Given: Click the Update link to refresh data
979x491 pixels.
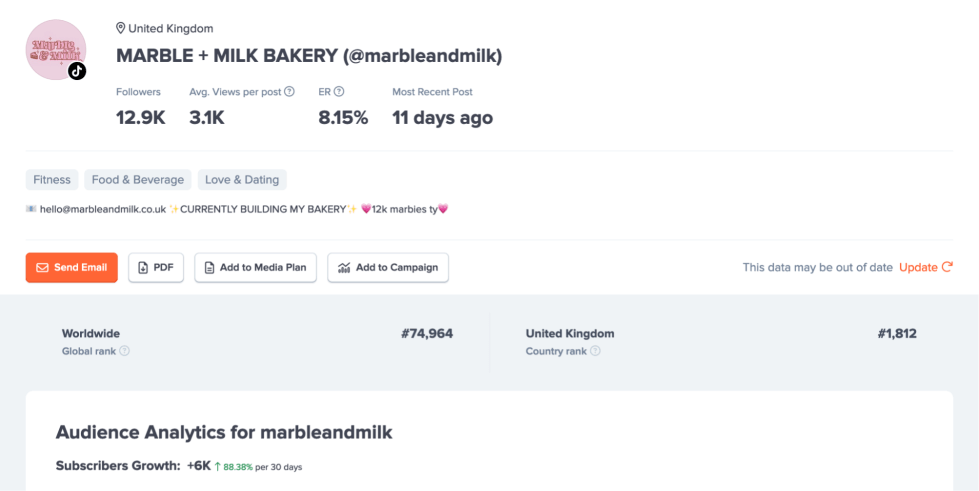Looking at the screenshot, I should pyautogui.click(x=918, y=267).
